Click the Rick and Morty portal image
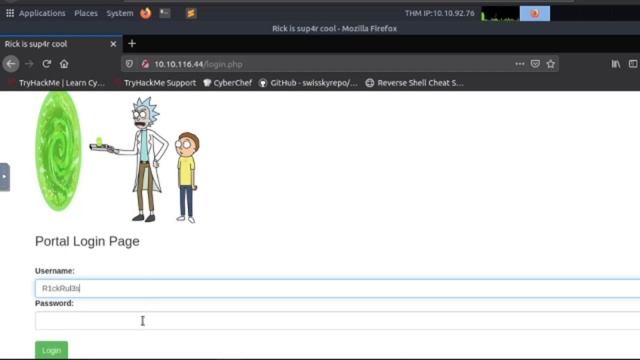Viewport: 640px width, 360px height. point(118,157)
